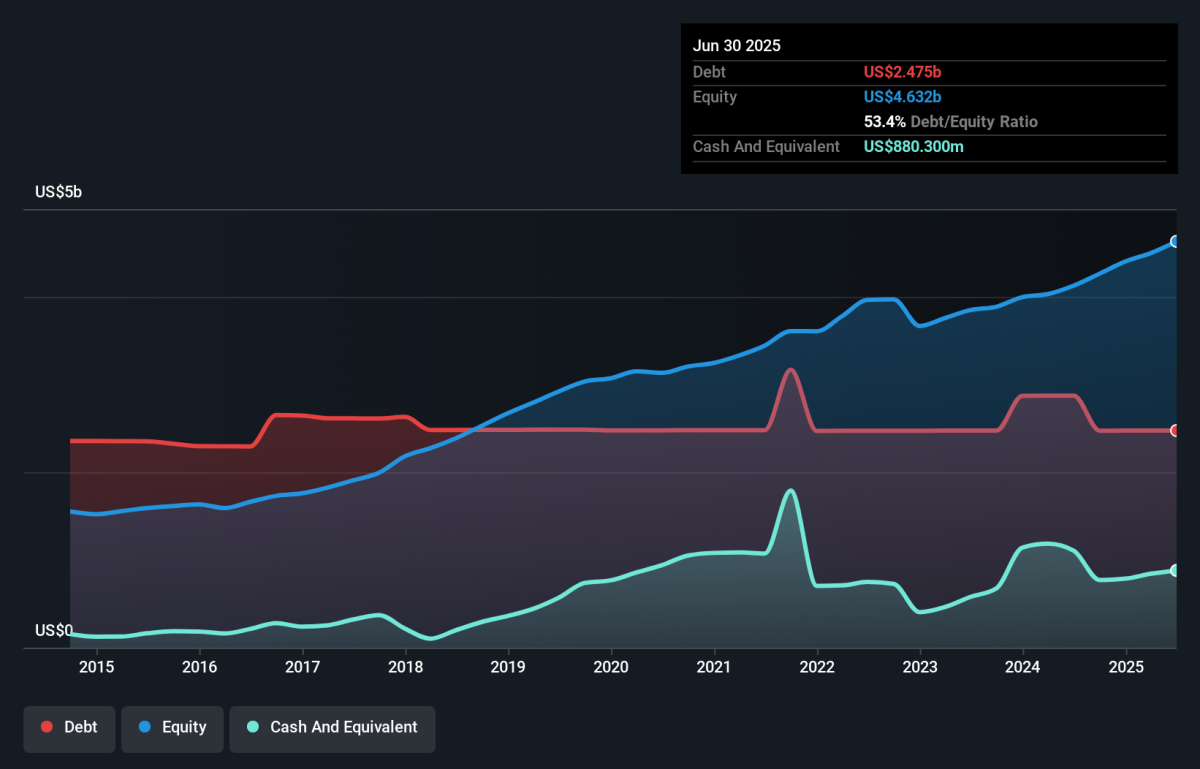The height and width of the screenshot is (769, 1200).
Task: Click the 53.4% Debt/Equity Ratio text
Action: point(951,122)
